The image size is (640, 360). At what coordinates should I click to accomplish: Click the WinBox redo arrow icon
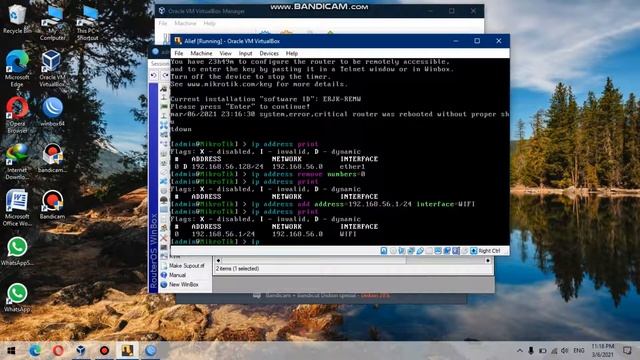165,76
